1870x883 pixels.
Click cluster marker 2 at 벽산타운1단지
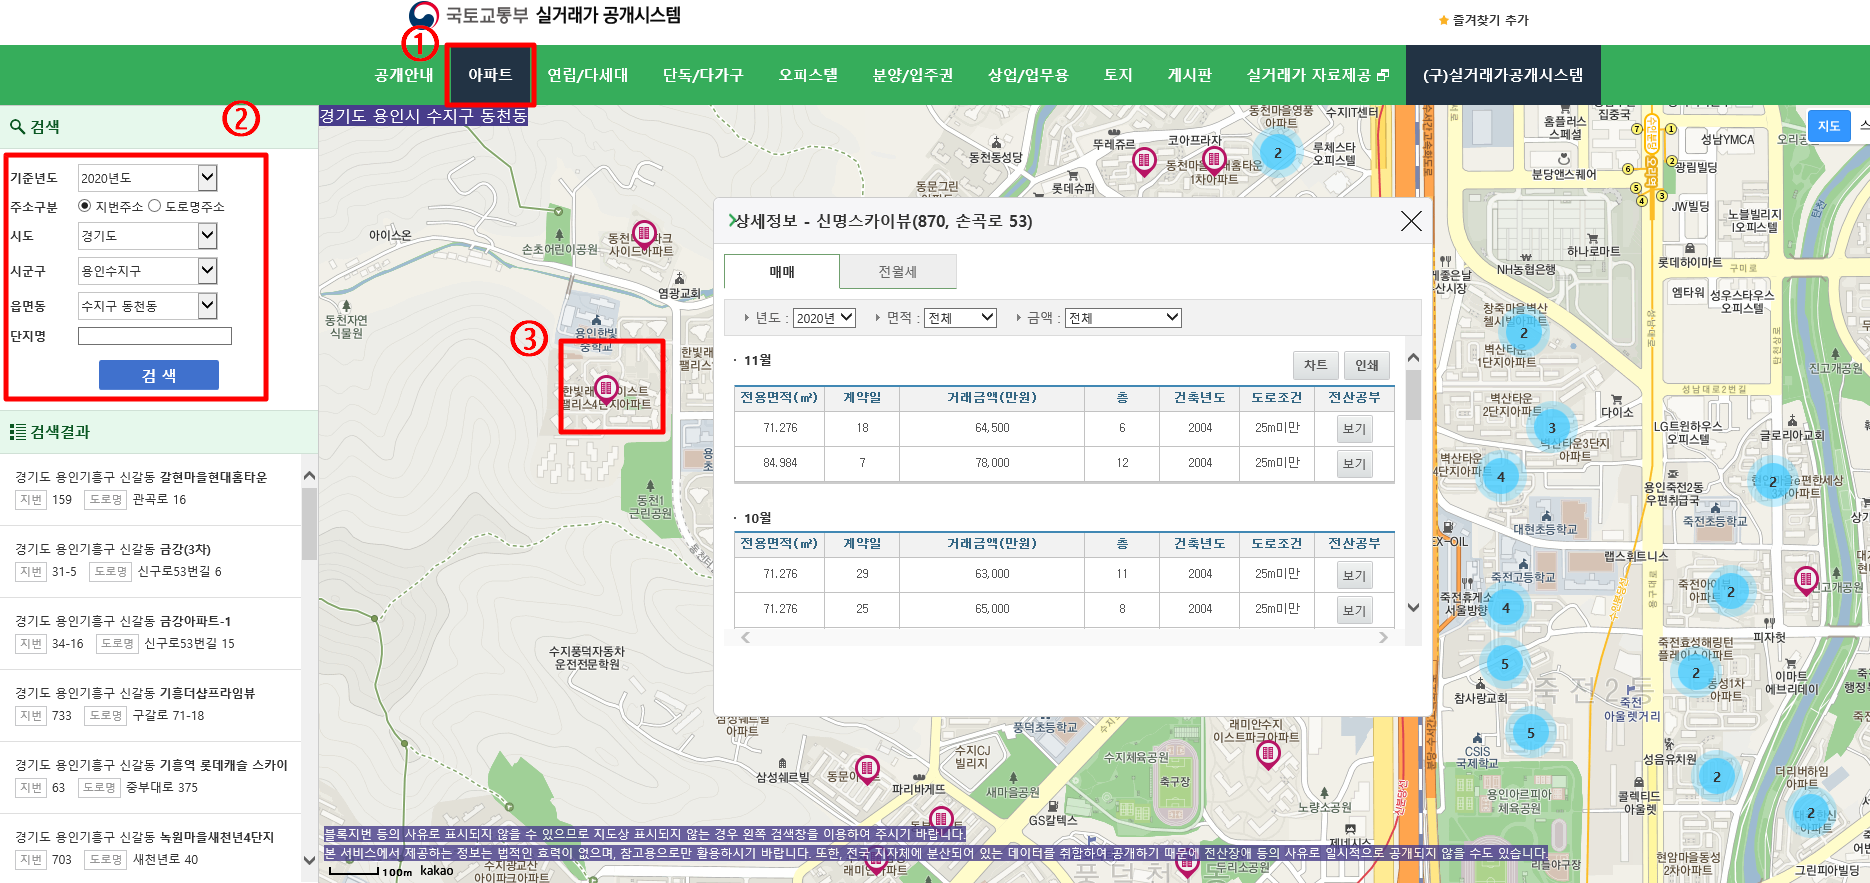pos(1523,333)
